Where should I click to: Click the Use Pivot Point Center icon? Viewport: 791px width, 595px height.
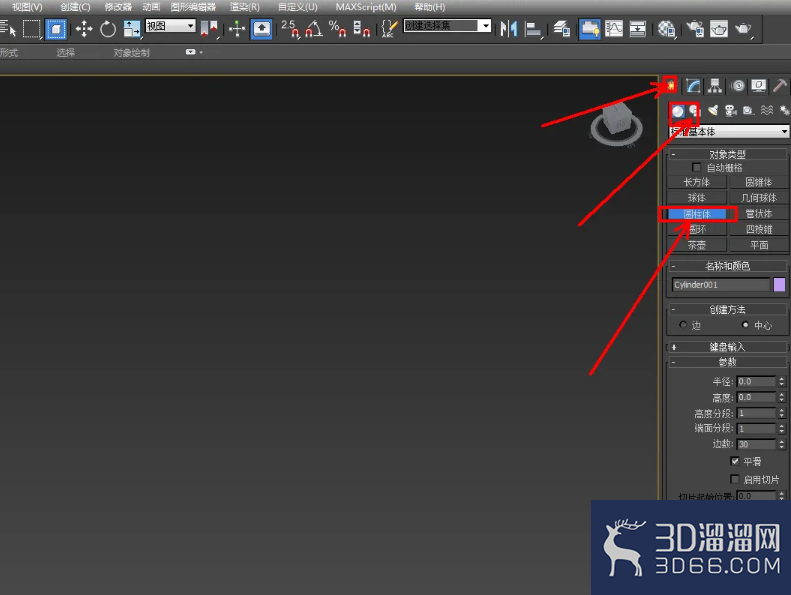point(209,29)
